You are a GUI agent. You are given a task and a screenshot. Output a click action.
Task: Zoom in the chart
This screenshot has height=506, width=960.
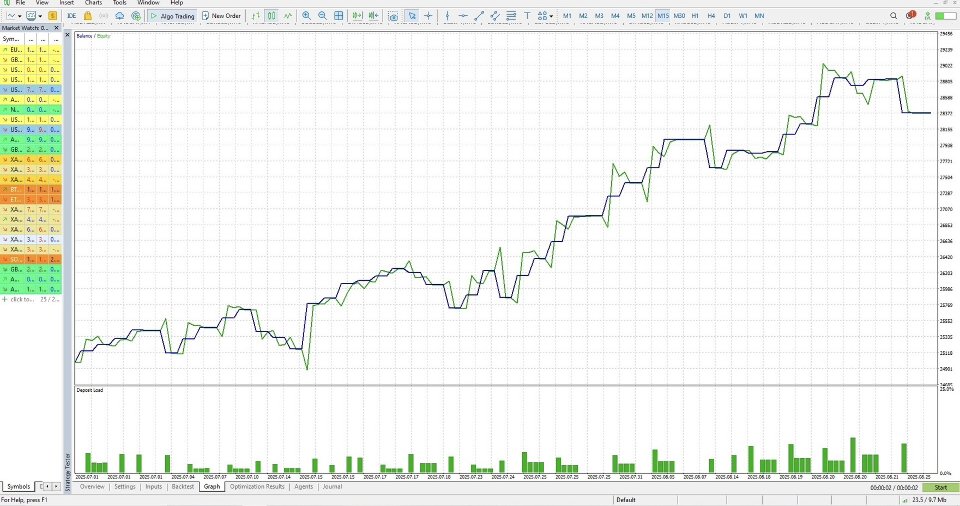coord(306,16)
